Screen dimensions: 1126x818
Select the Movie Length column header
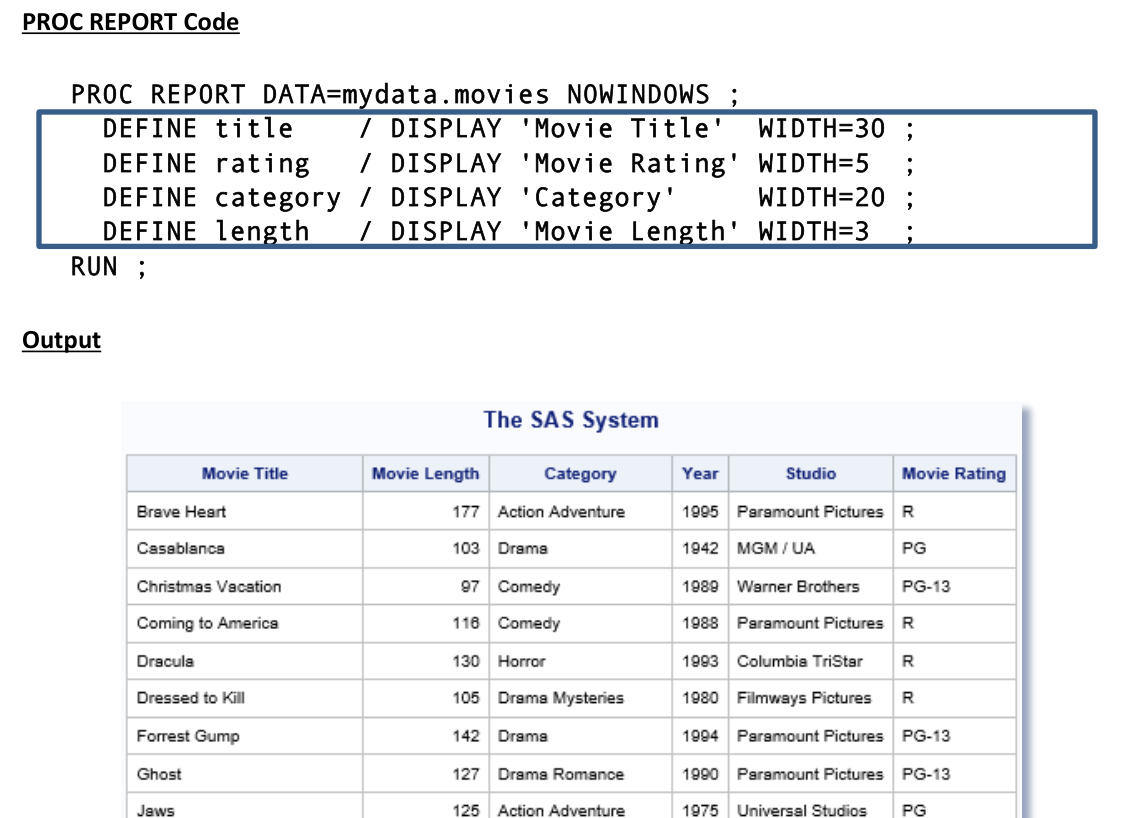(425, 474)
